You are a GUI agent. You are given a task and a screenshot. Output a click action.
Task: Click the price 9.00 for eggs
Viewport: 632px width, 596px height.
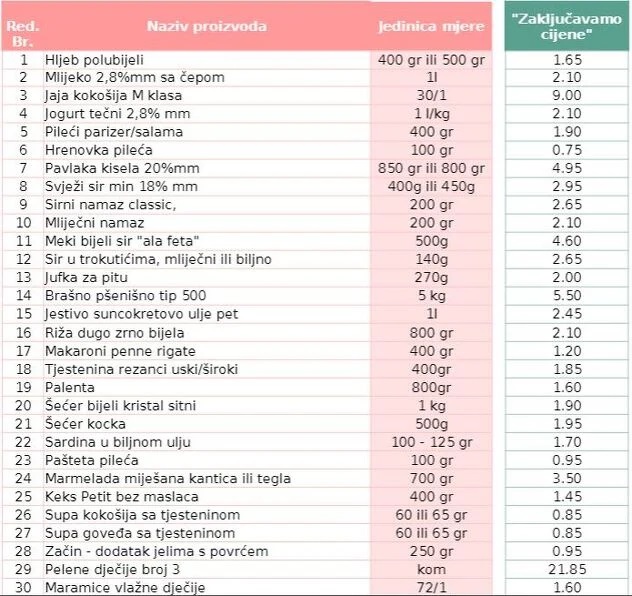tap(566, 96)
